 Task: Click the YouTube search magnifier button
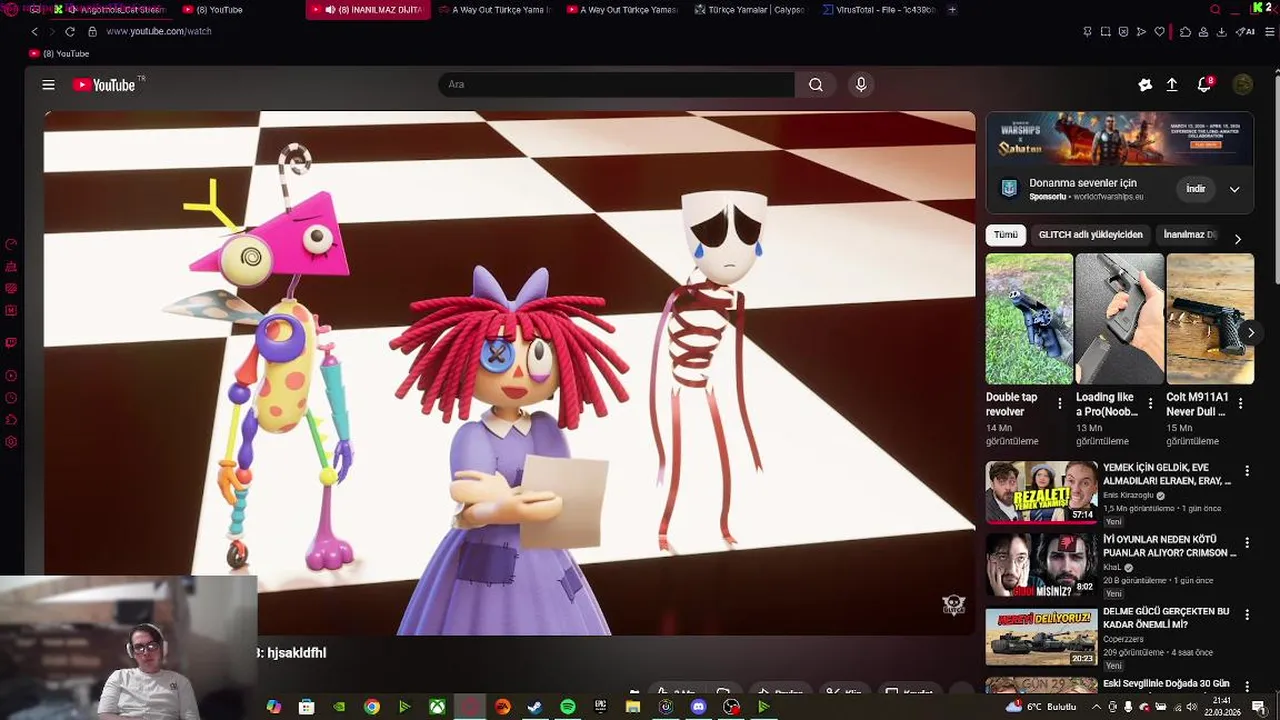[x=816, y=85]
